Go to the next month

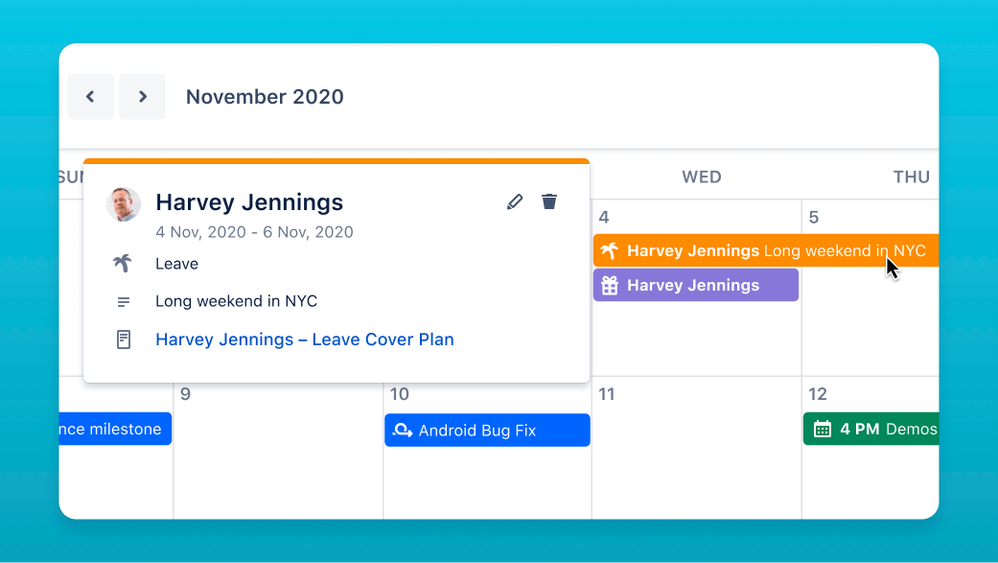tap(143, 97)
